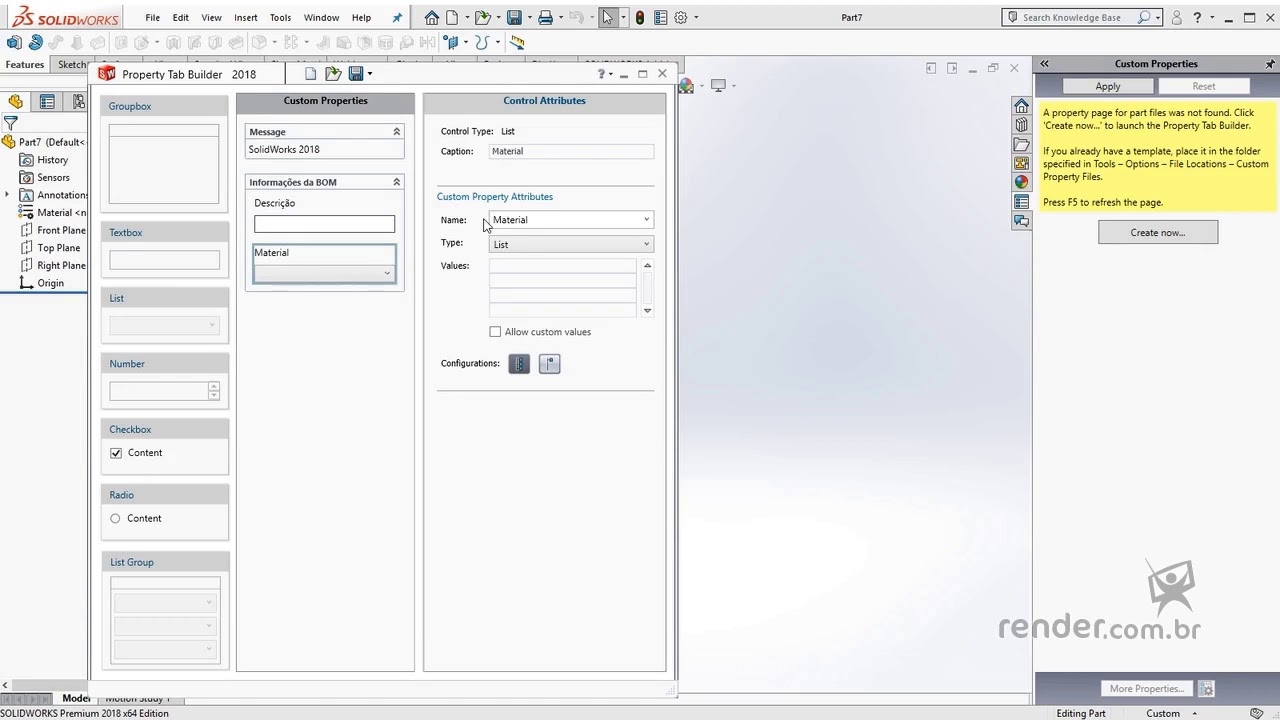1280x720 pixels.
Task: Open the File menu
Action: click(152, 17)
